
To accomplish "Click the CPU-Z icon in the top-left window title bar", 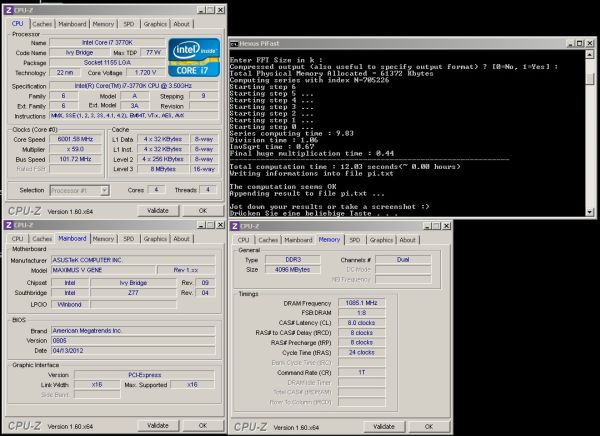I will 9,10.
